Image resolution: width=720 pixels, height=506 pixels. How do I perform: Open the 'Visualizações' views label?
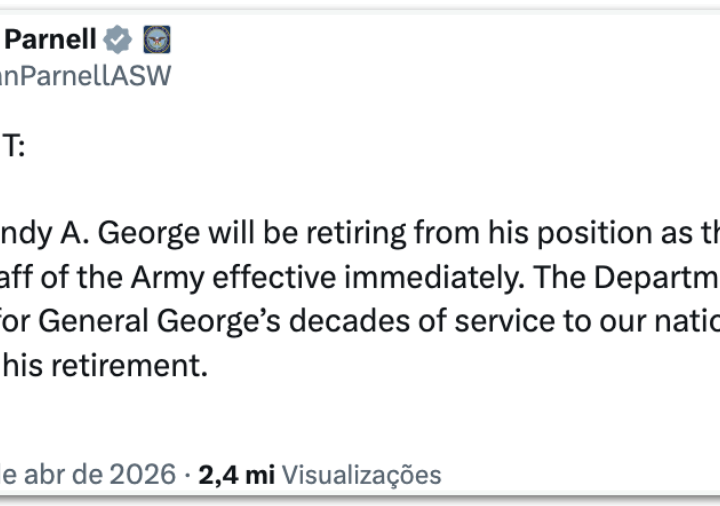coord(361,474)
